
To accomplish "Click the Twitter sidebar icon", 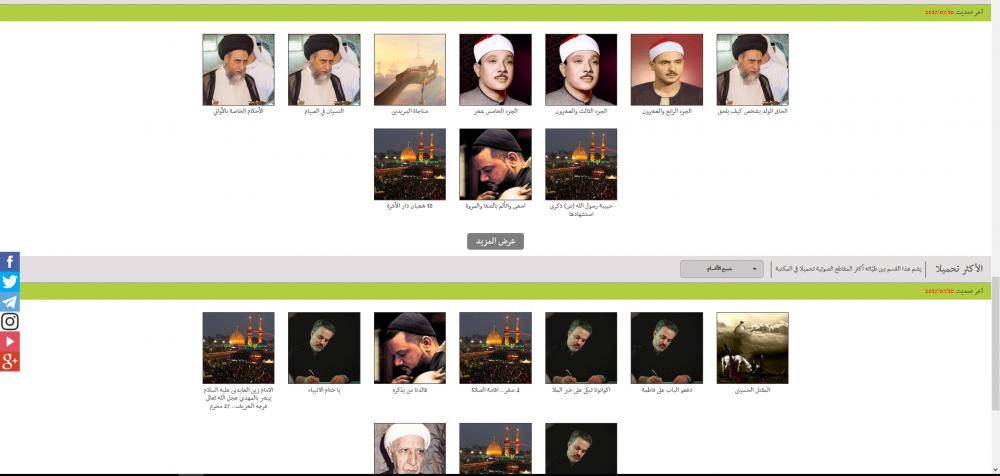I will coord(10,281).
